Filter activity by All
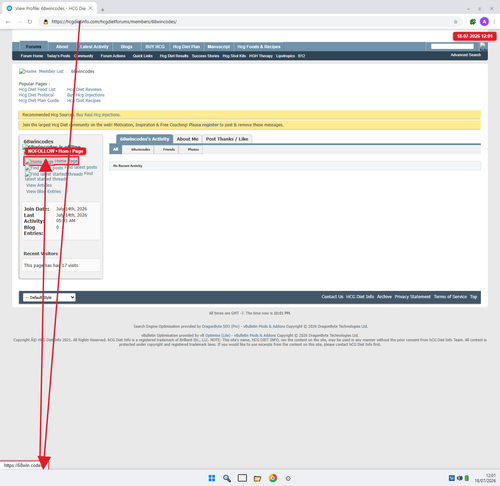 tap(115, 149)
